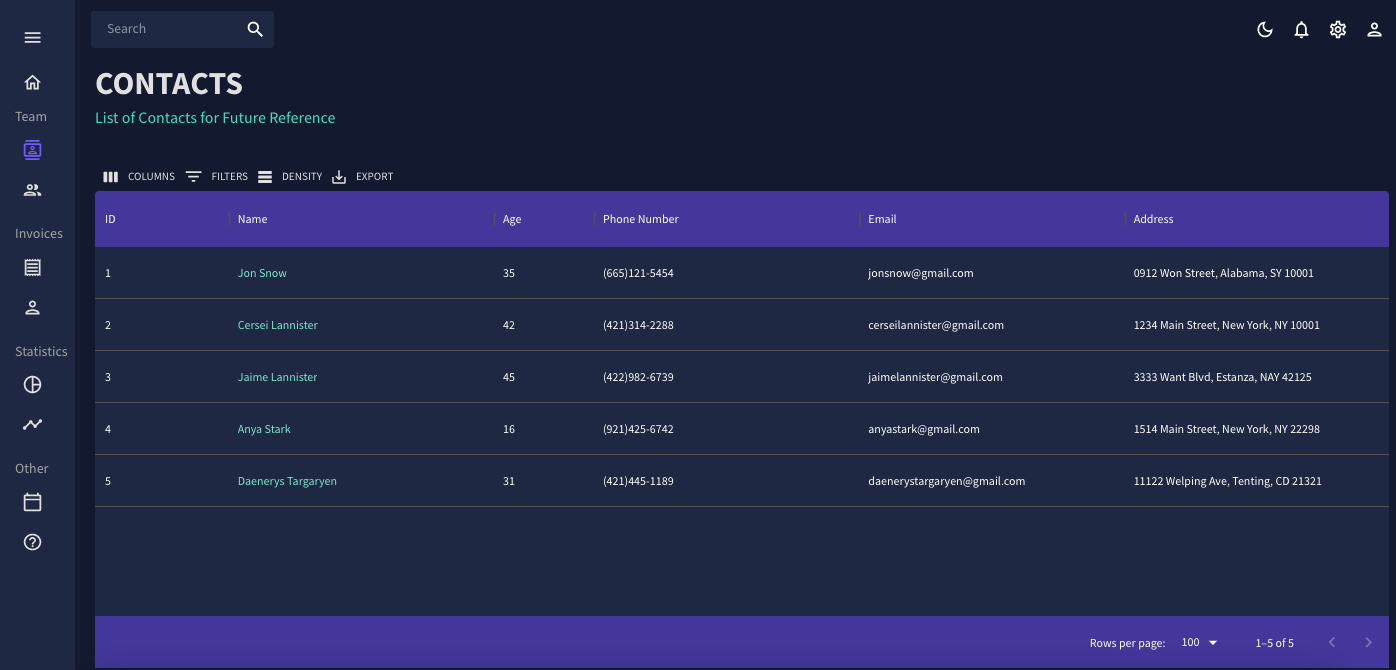1396x670 pixels.
Task: Sort by the ID column header
Action: tap(111, 219)
